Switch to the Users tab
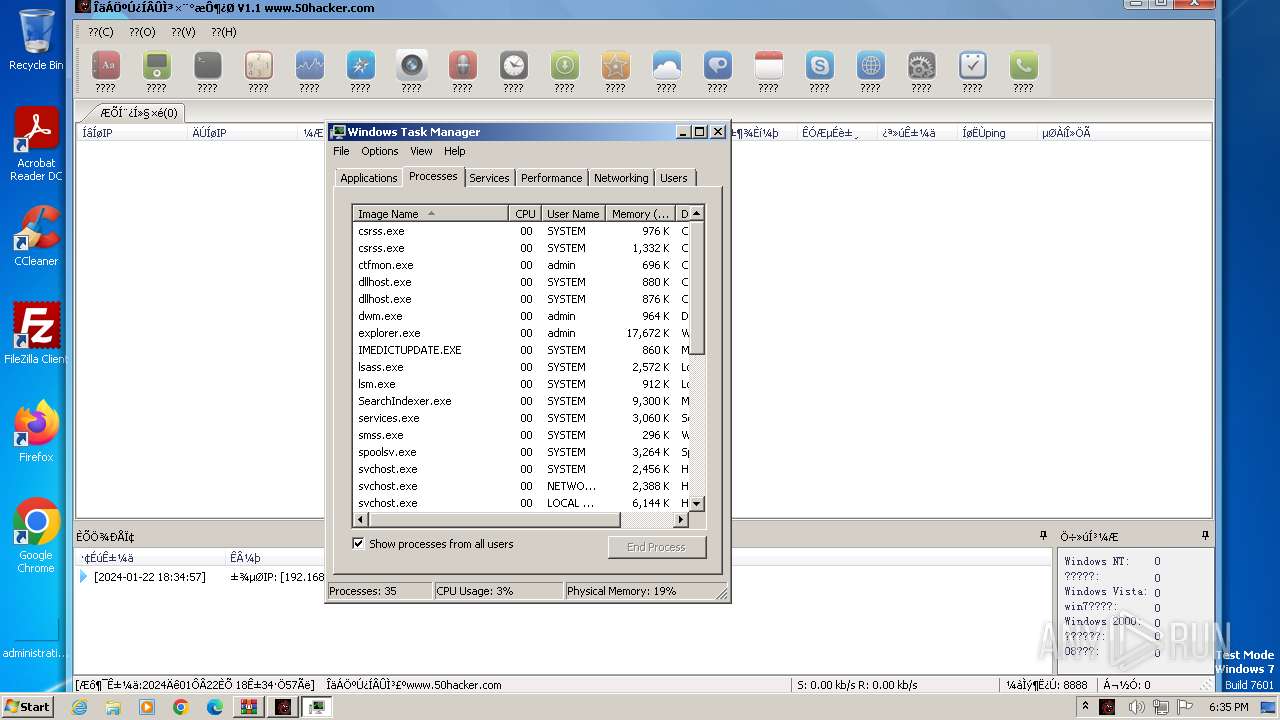The width and height of the screenshot is (1280, 720). (674, 178)
